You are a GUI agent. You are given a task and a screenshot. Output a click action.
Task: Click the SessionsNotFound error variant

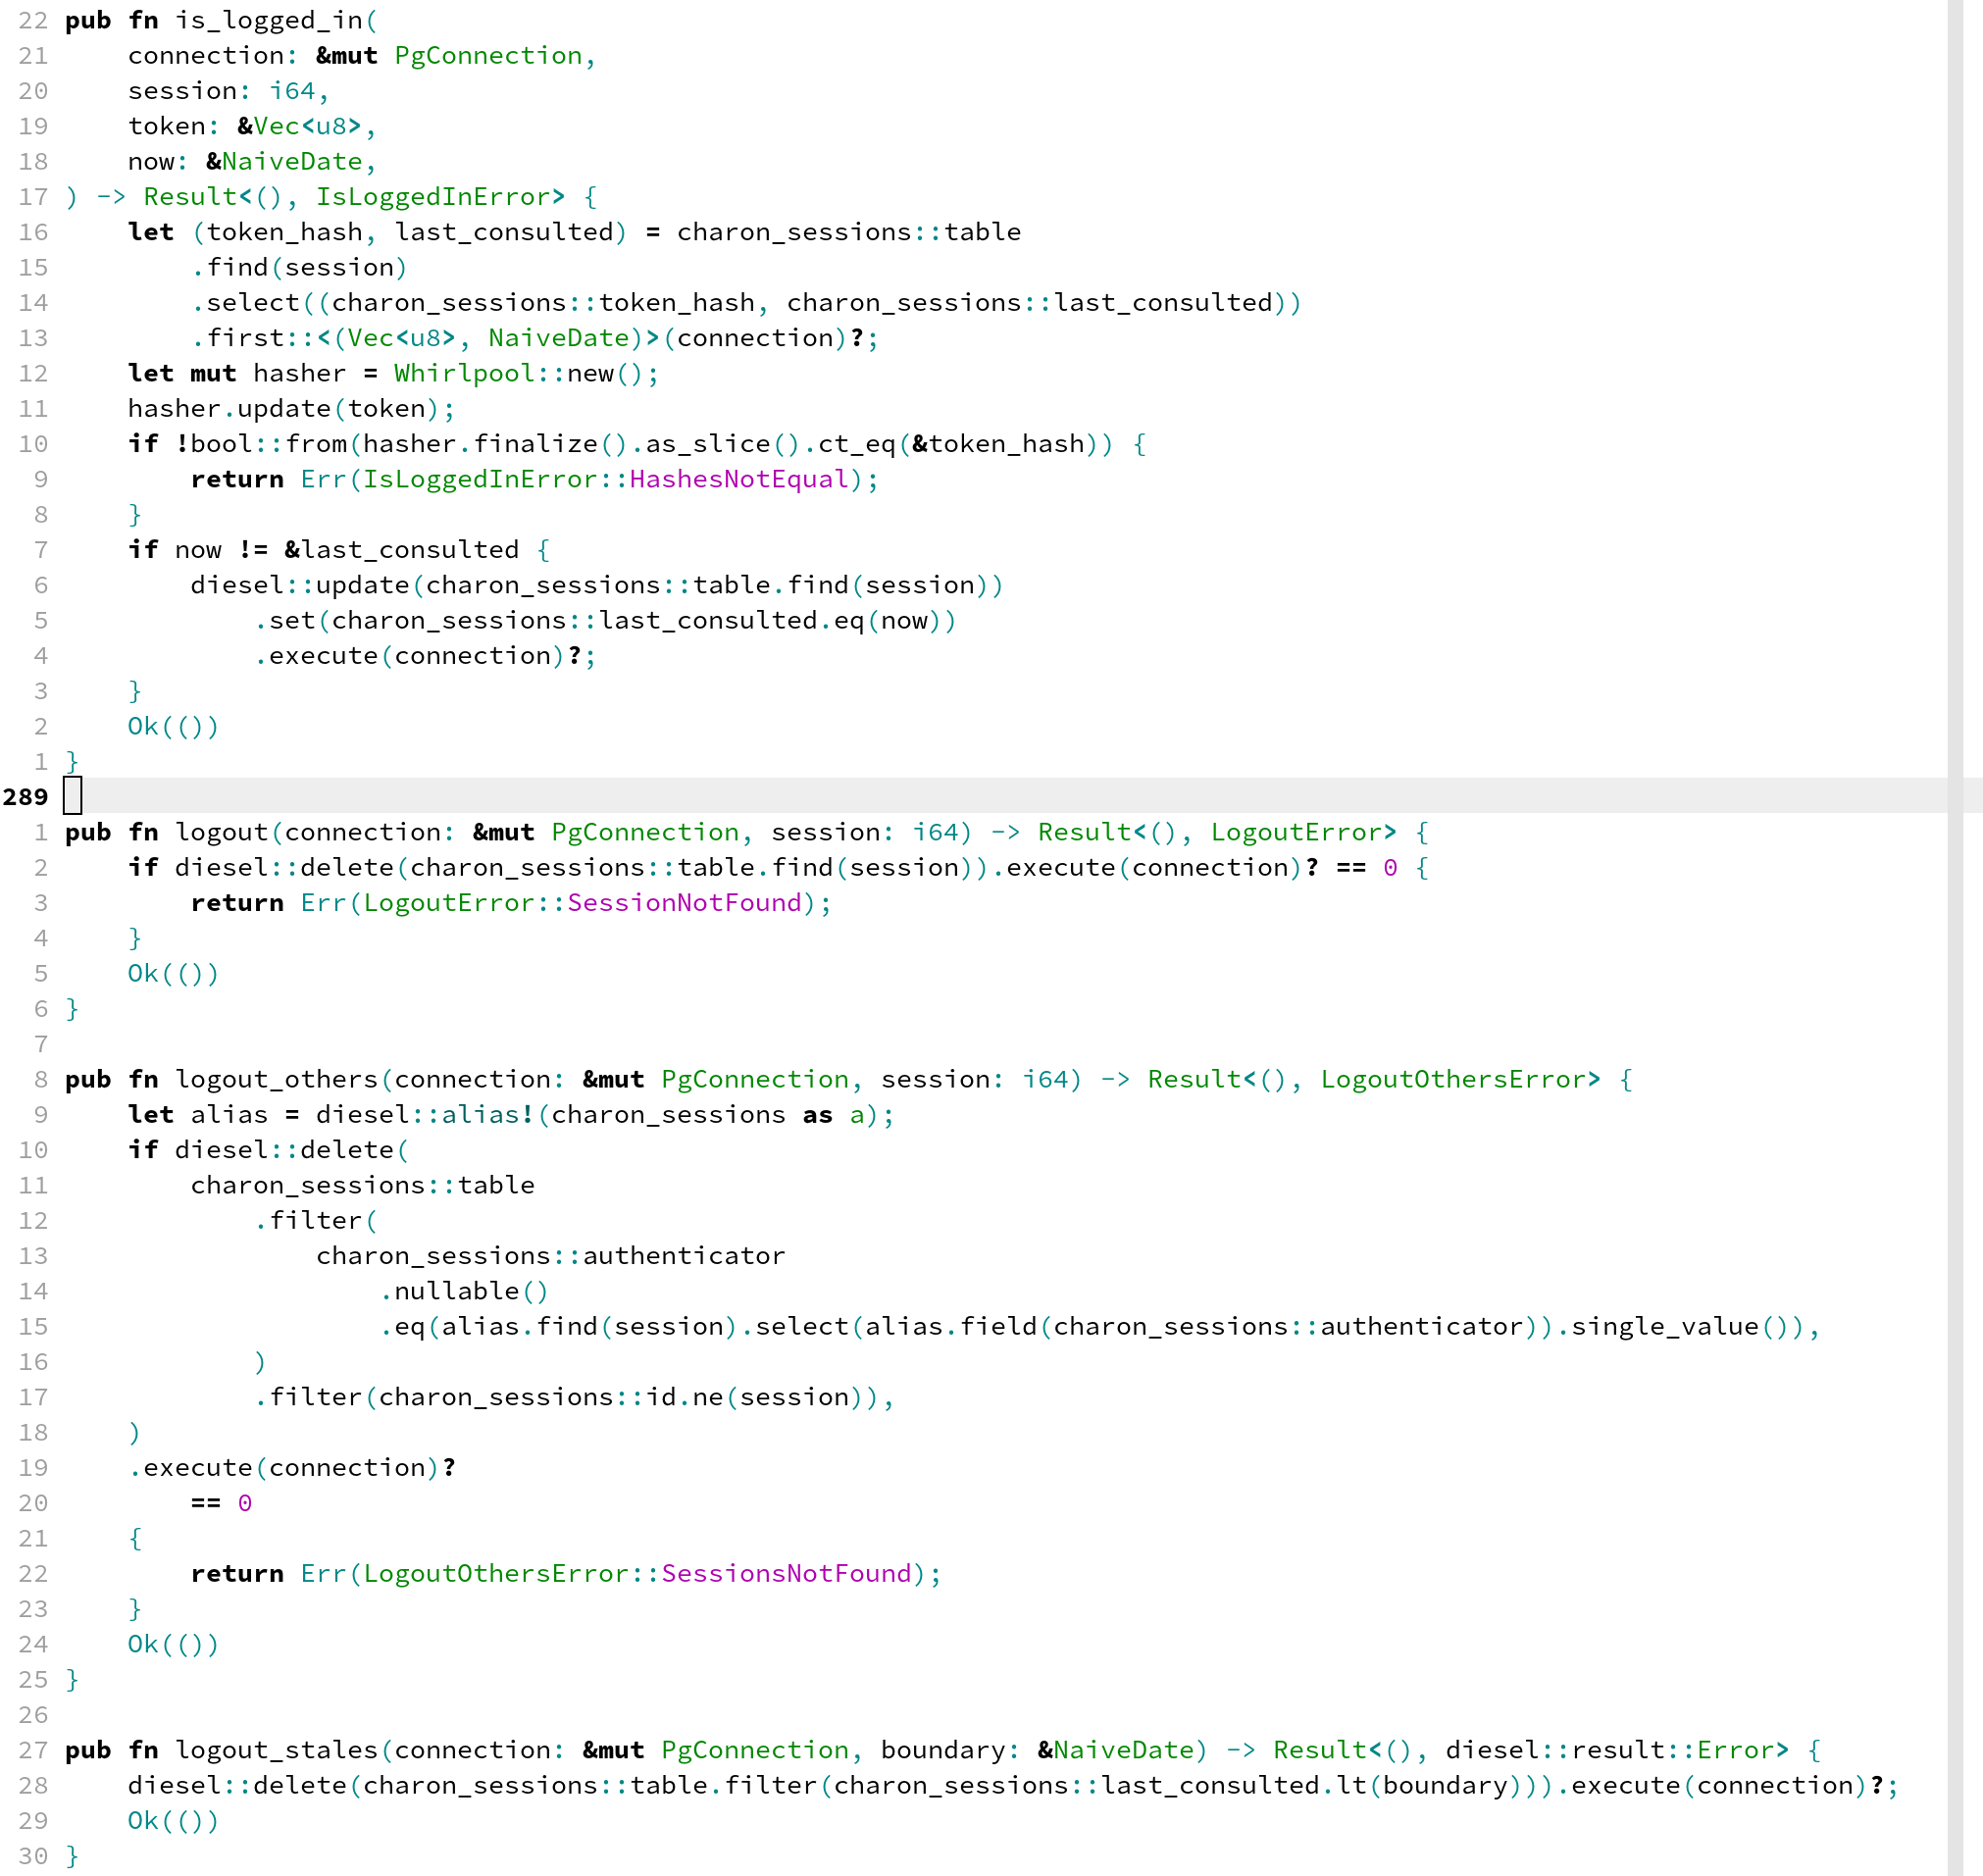[786, 1574]
